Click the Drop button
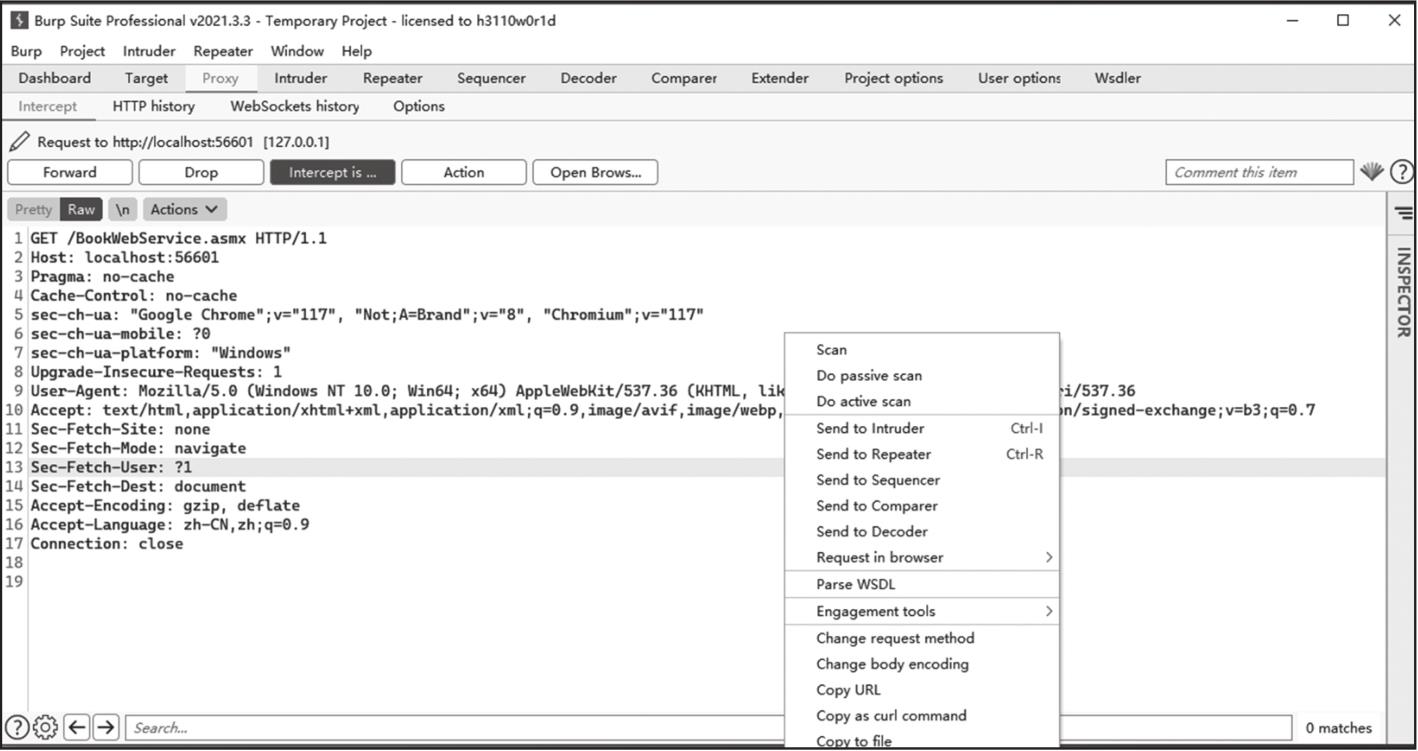1418x751 pixels. [x=201, y=172]
